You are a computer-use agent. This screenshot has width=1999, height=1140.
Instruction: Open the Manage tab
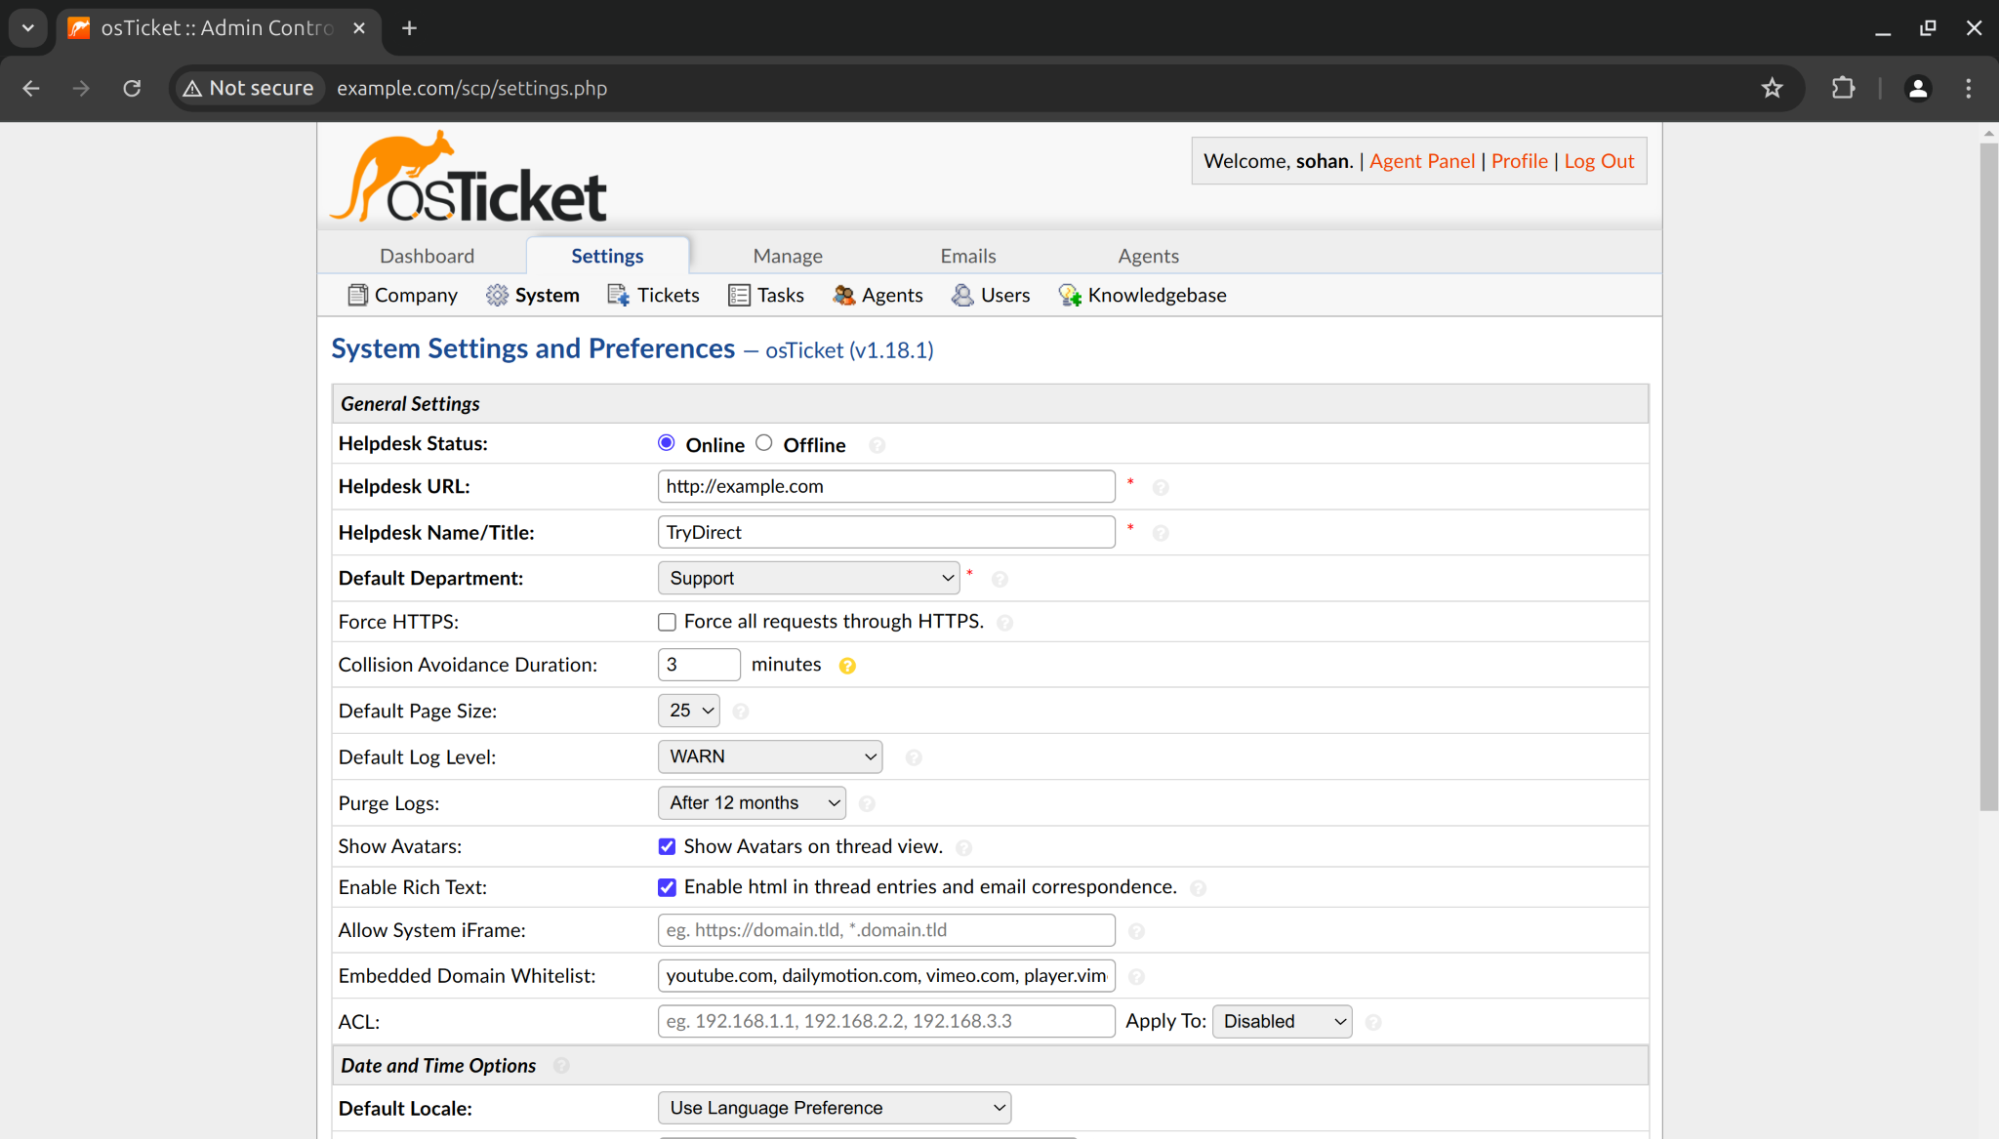787,255
